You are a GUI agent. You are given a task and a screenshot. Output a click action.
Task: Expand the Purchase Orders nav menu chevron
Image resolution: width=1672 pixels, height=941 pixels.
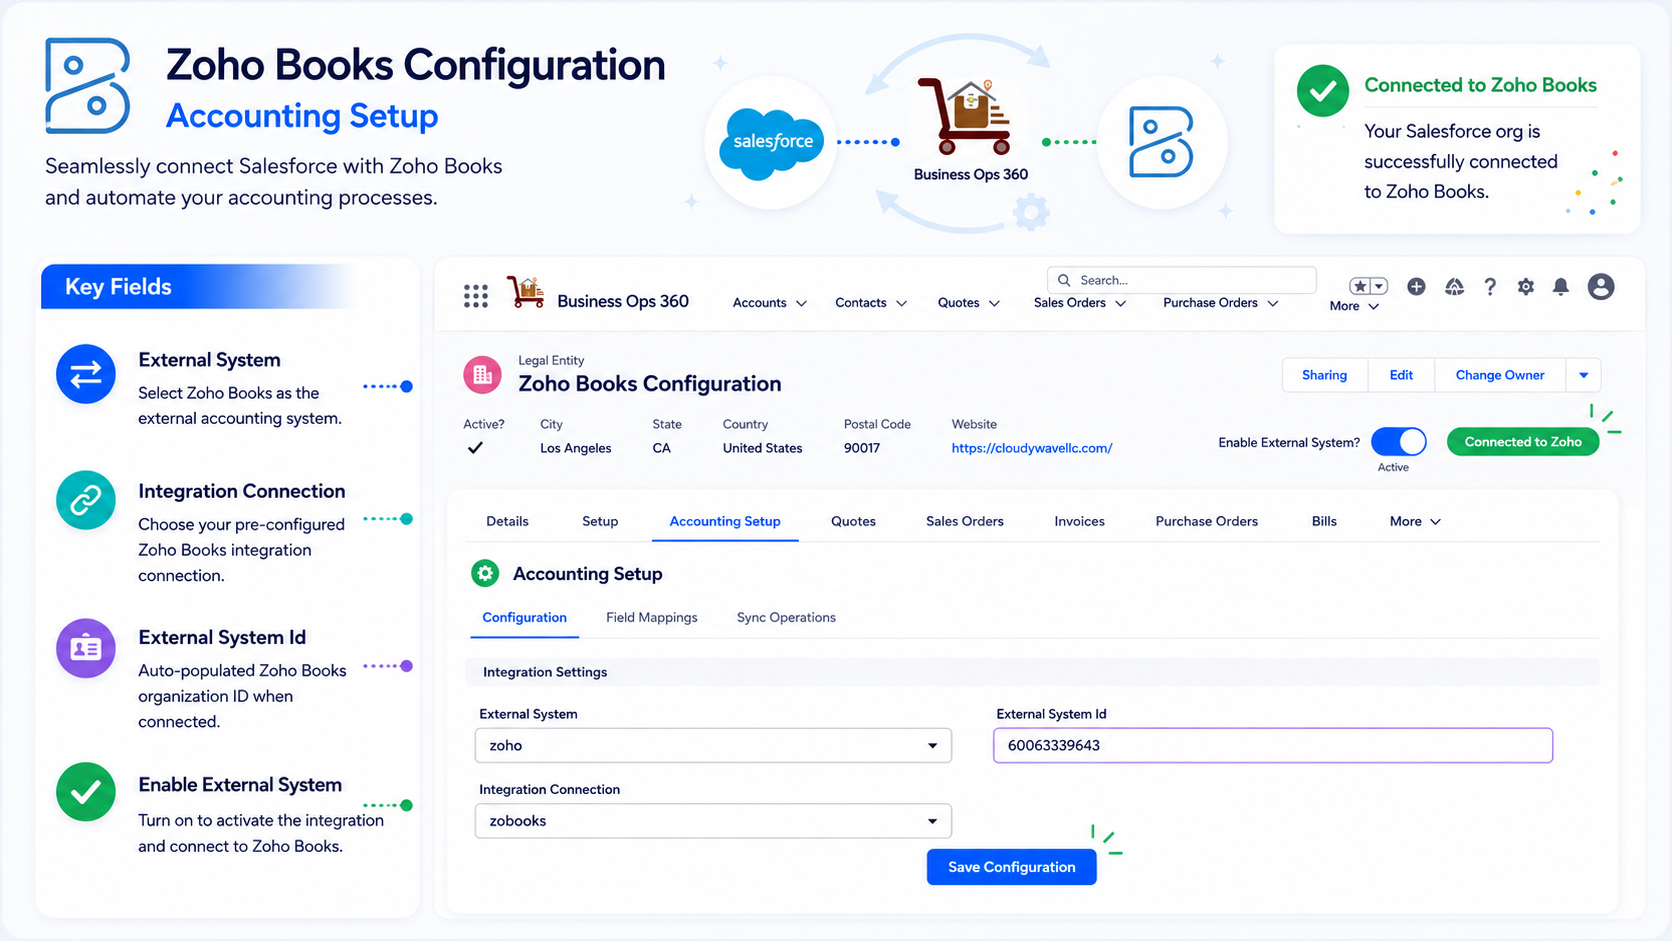pos(1273,303)
